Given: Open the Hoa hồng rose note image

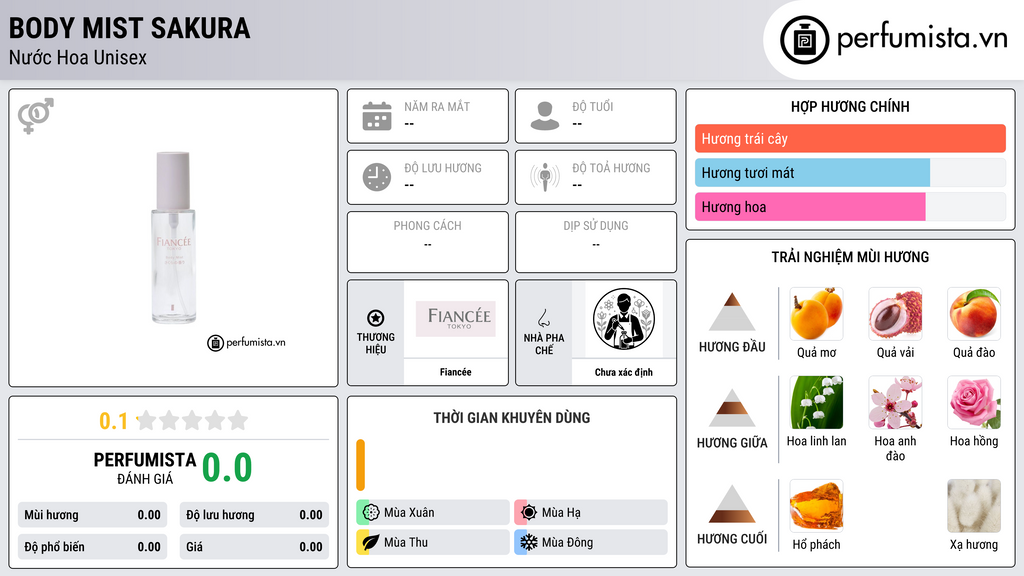Looking at the screenshot, I should click(974, 402).
